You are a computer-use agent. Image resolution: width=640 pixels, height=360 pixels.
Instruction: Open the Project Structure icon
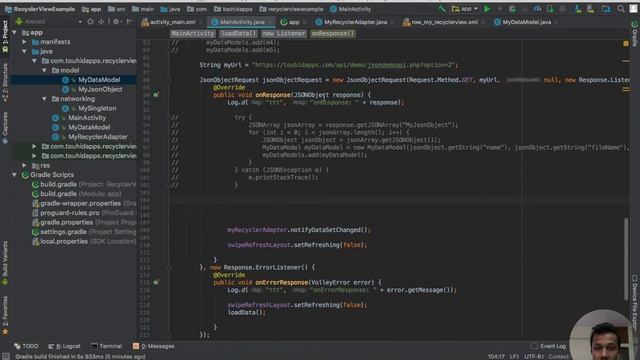[x=606, y=9]
